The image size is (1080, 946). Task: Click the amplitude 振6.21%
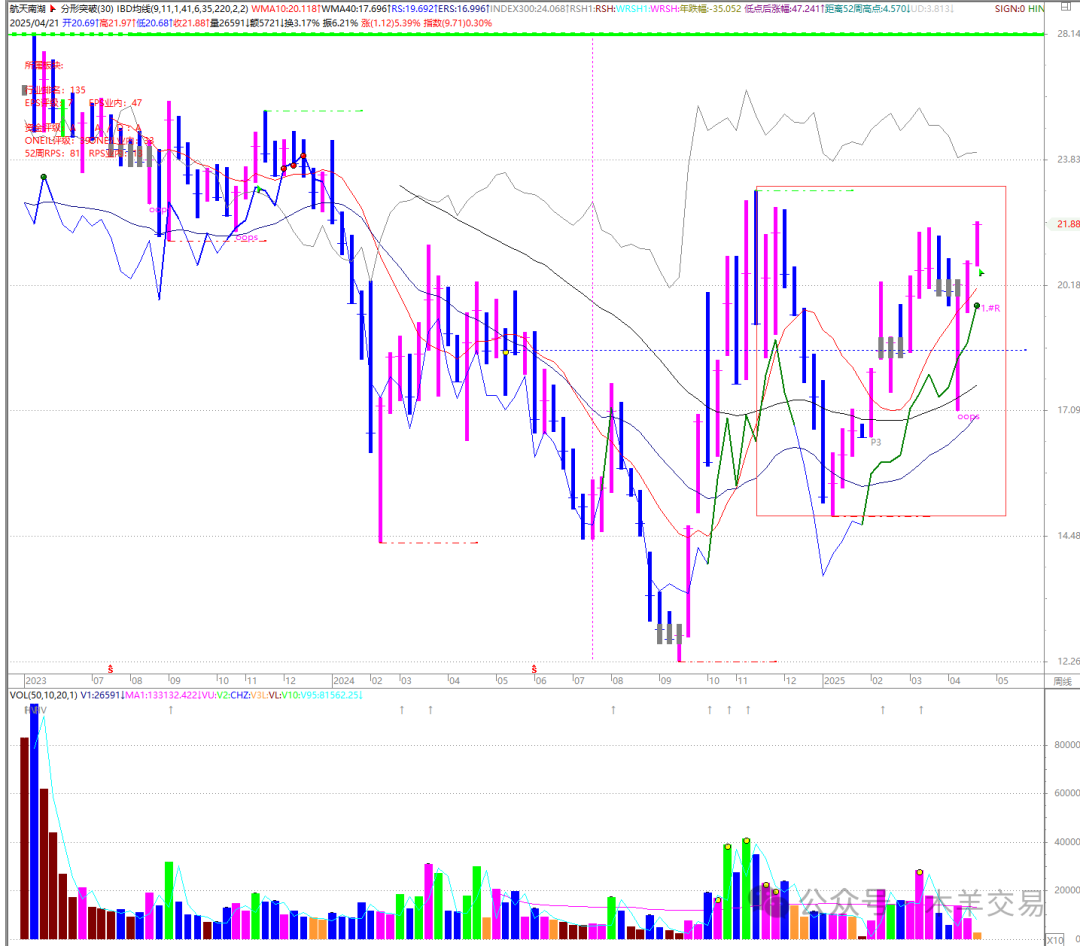tap(340, 23)
